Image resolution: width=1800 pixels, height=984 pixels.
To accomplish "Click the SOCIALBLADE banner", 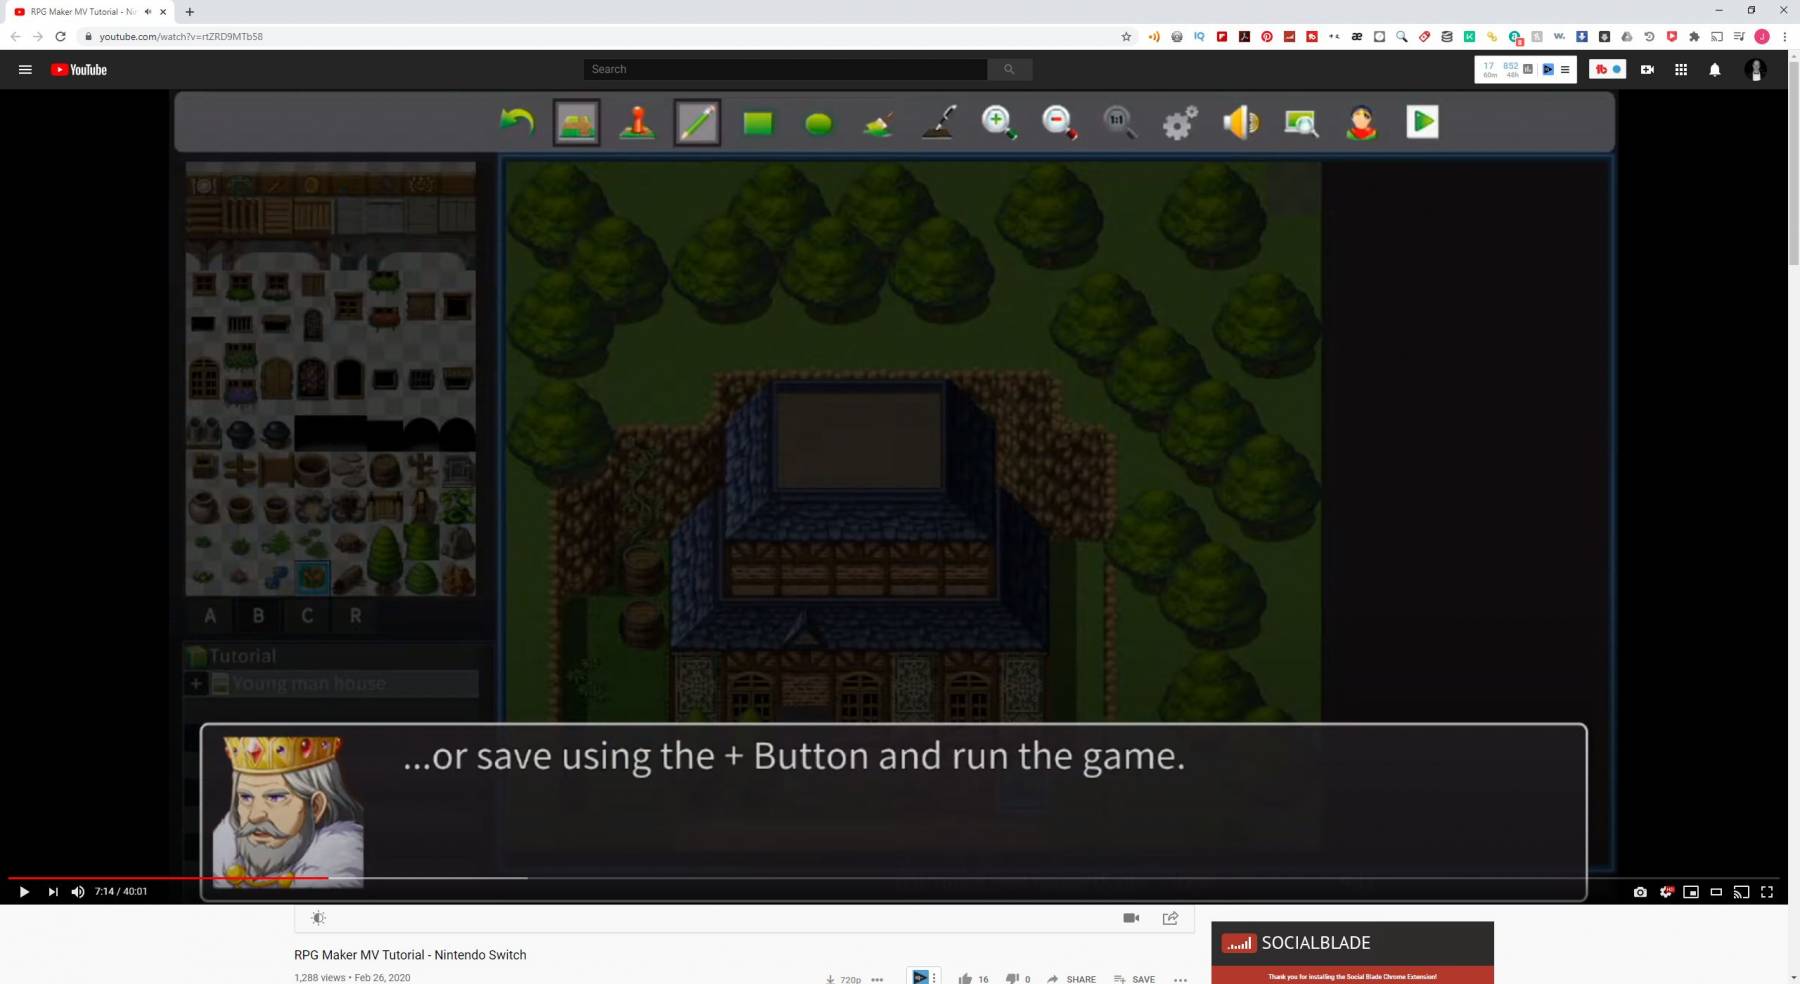I will coord(1352,943).
